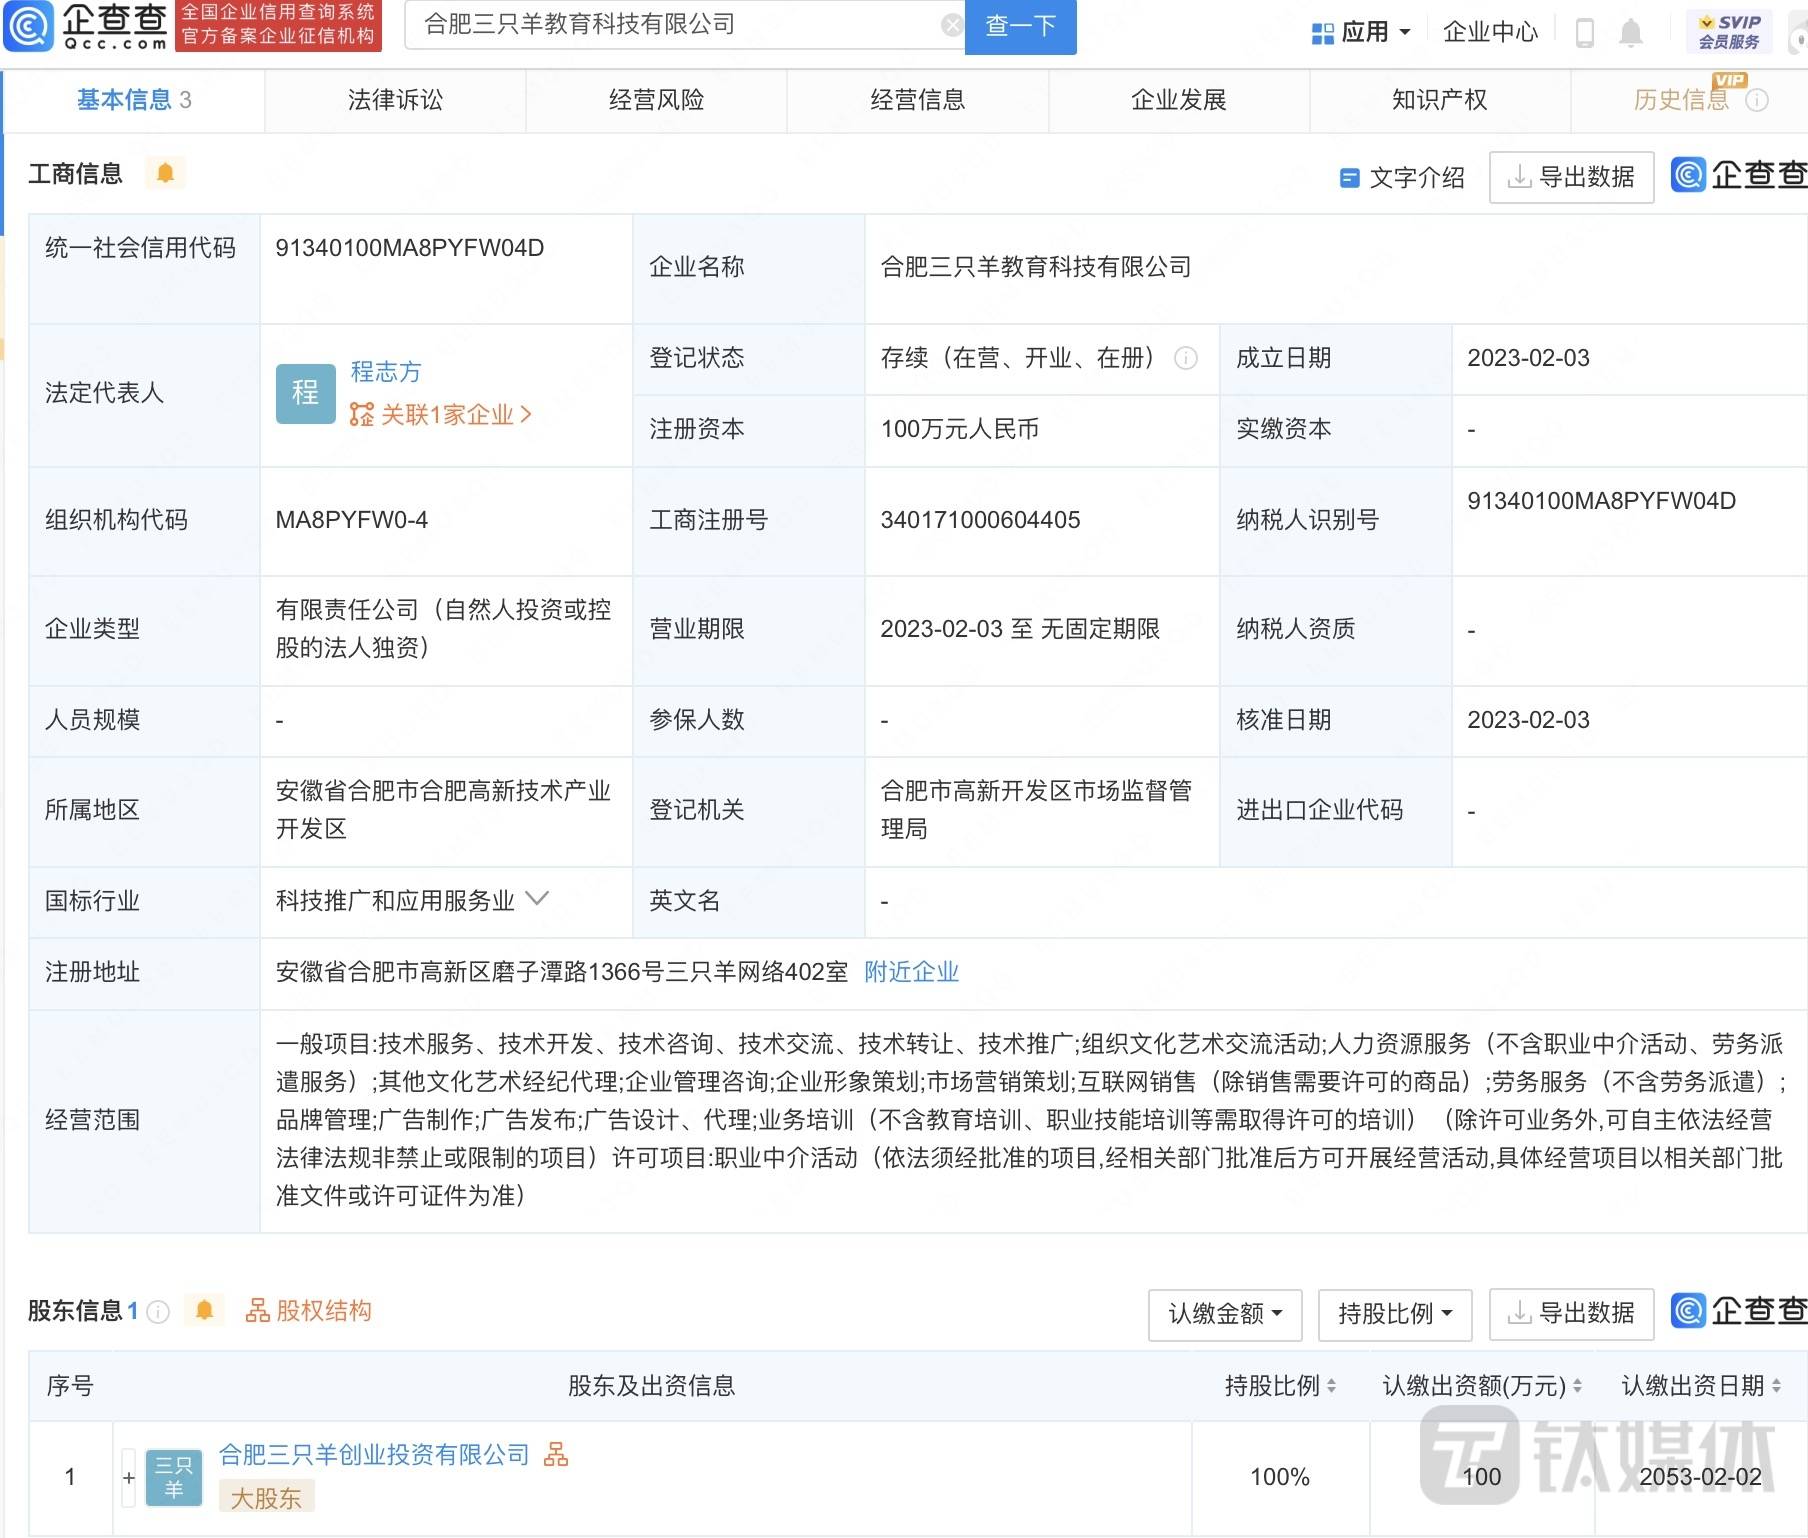This screenshot has width=1808, height=1538.
Task: Click the 查一下 search button
Action: point(1020,26)
